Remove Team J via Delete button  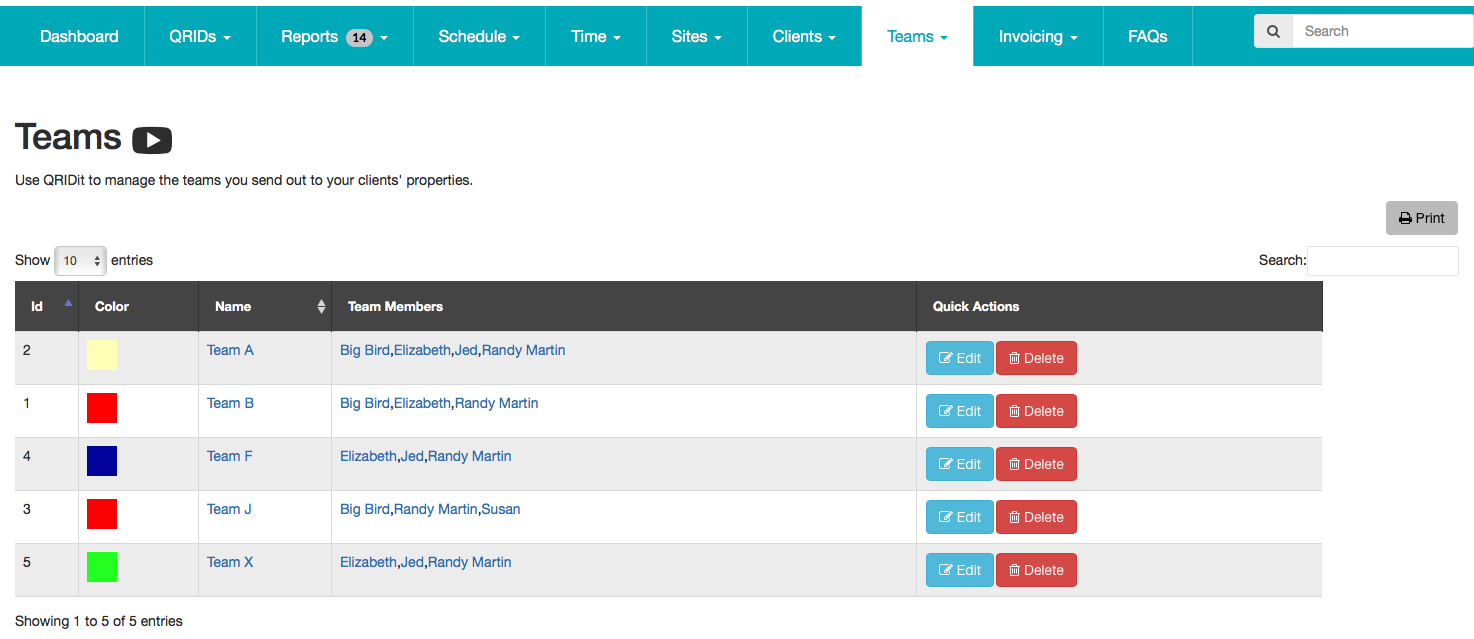click(1035, 517)
